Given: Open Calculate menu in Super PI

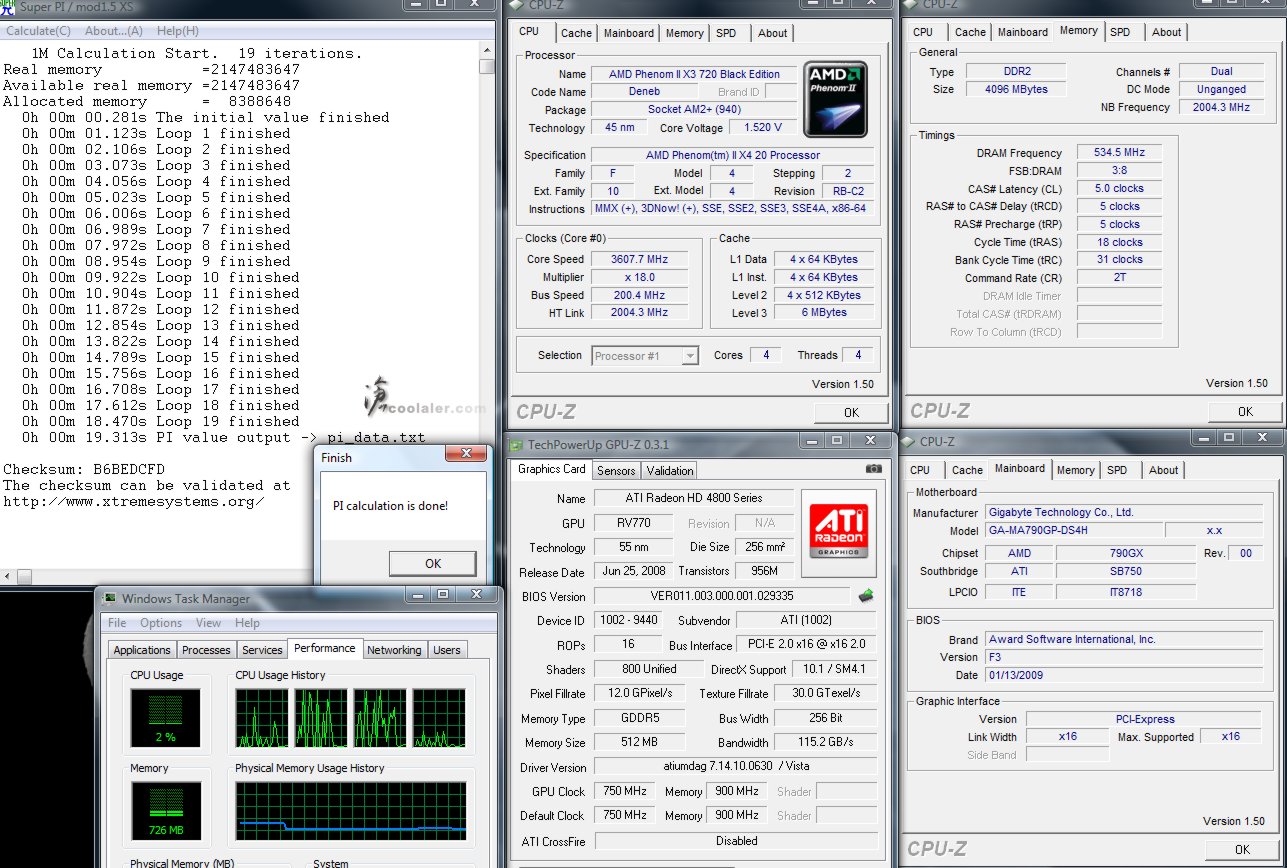Looking at the screenshot, I should coord(38,31).
